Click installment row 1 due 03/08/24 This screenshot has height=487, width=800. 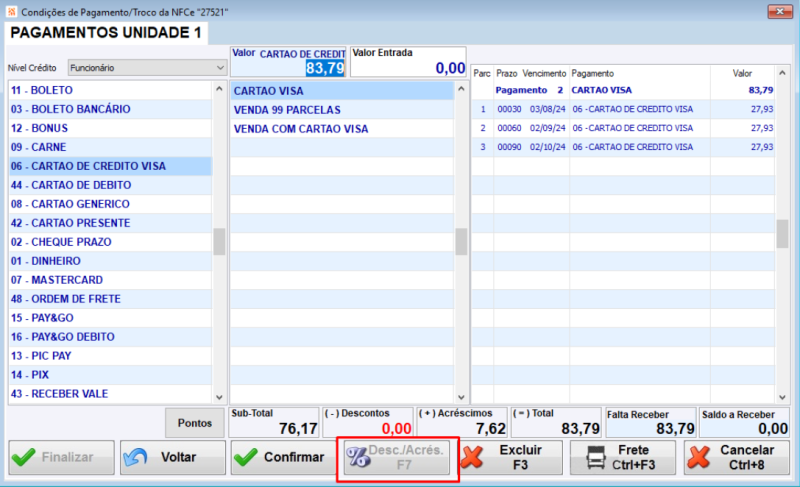pos(623,109)
